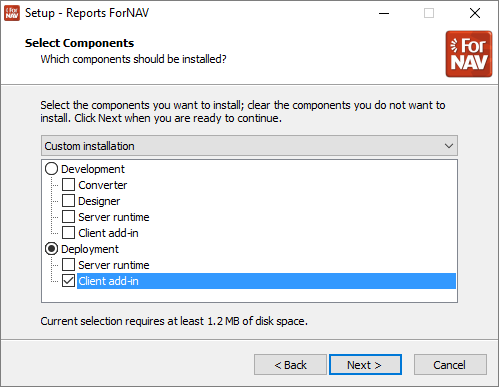The image size is (499, 387).
Task: Click the dropdown chevron arrow
Action: click(x=449, y=146)
